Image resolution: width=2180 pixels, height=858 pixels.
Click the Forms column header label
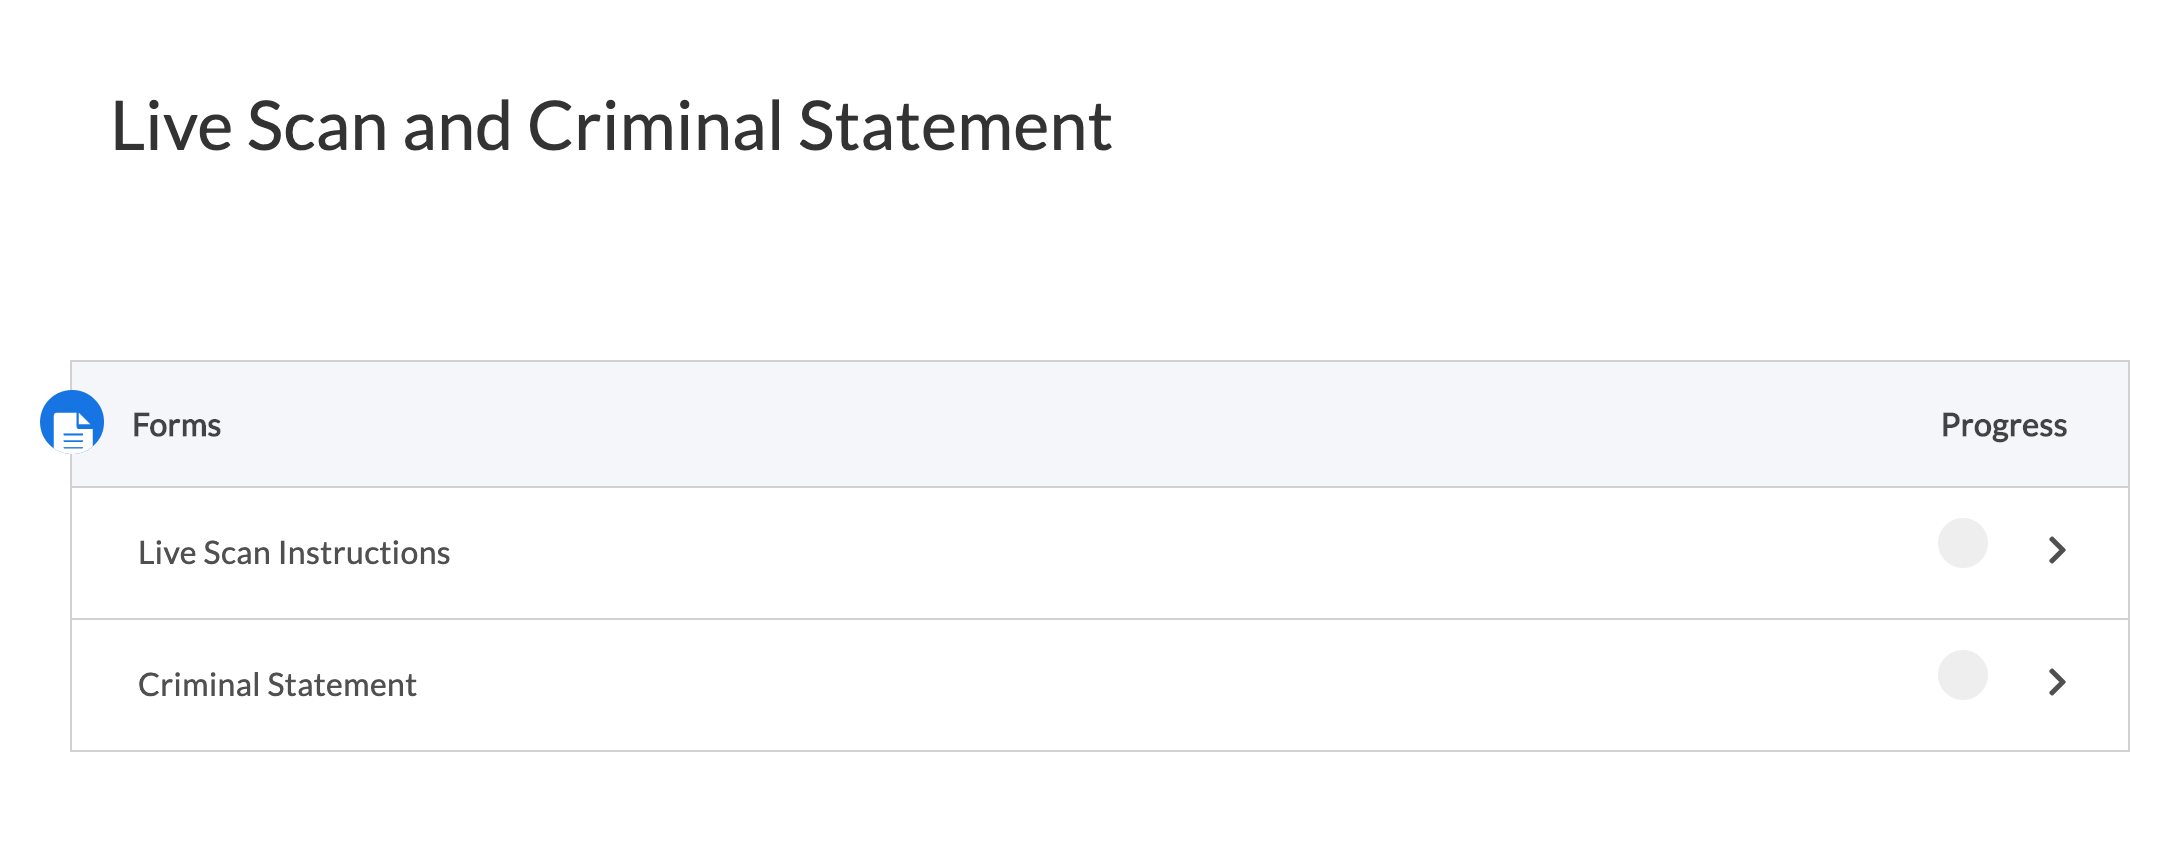pyautogui.click(x=176, y=425)
